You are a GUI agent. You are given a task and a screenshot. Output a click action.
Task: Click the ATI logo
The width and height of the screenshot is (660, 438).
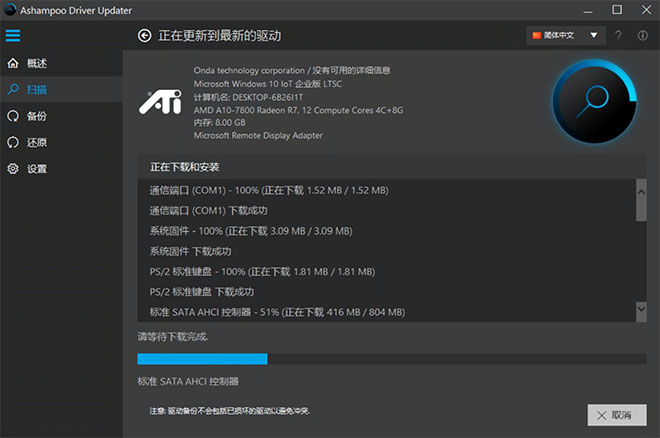pos(160,102)
